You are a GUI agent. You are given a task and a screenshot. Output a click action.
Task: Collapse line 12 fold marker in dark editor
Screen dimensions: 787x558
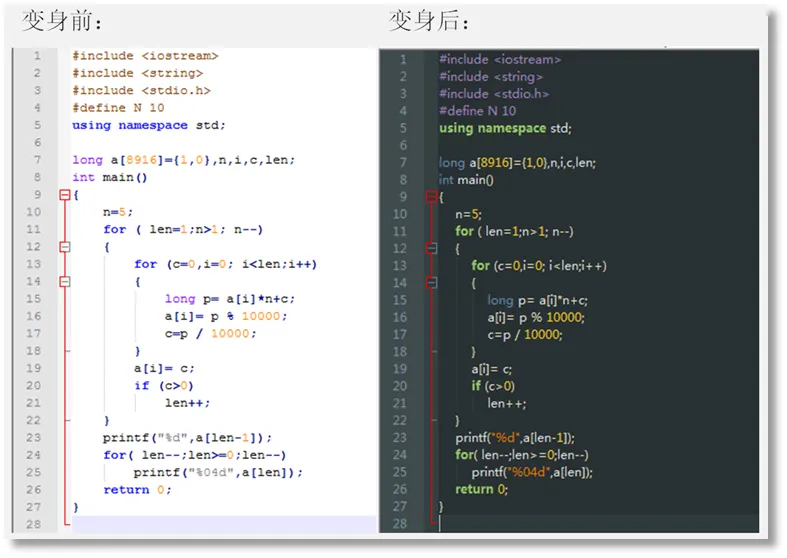[432, 248]
